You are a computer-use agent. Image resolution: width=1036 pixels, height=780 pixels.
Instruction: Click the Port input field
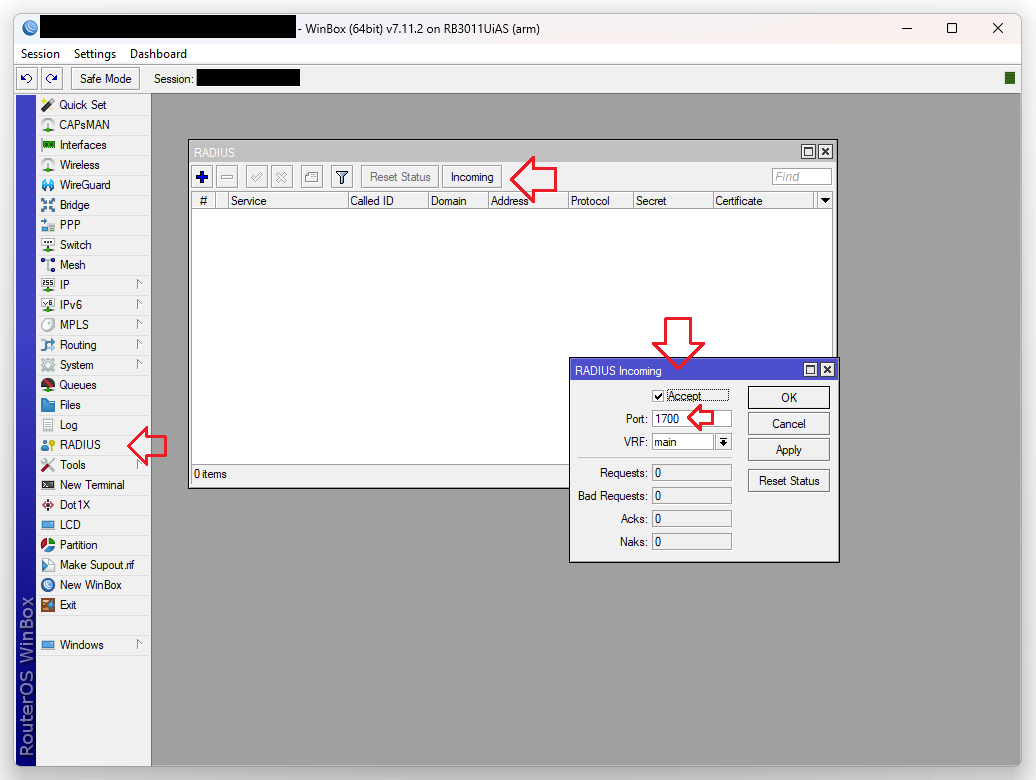point(691,419)
